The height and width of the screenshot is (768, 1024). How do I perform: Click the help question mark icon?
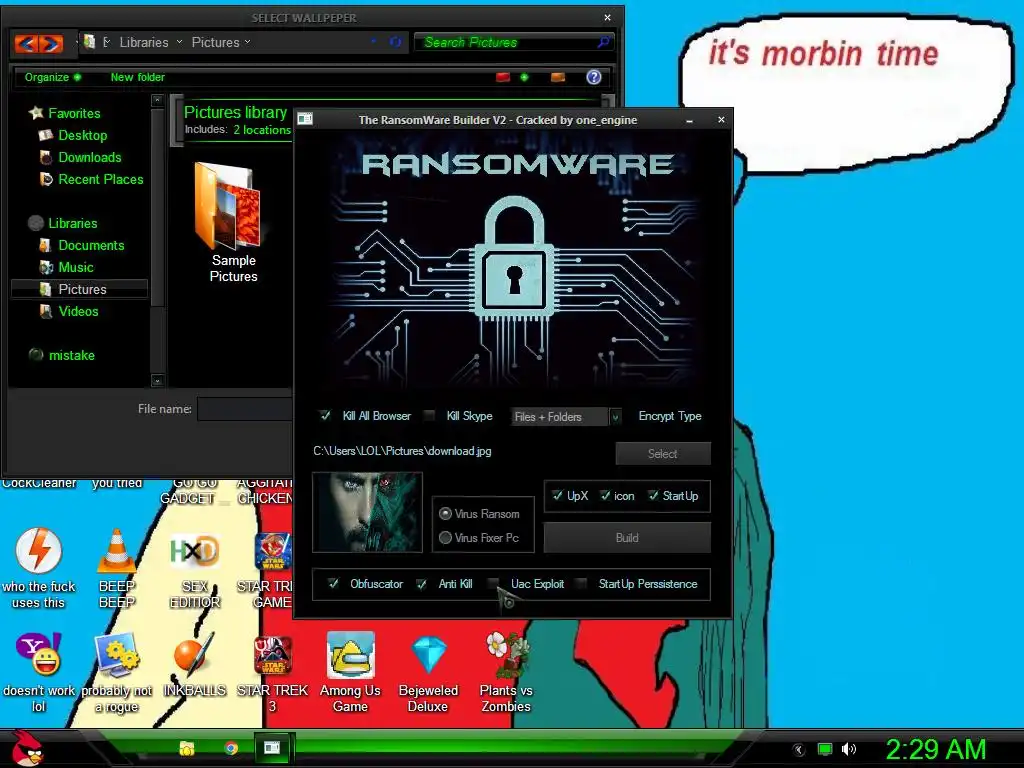[594, 77]
